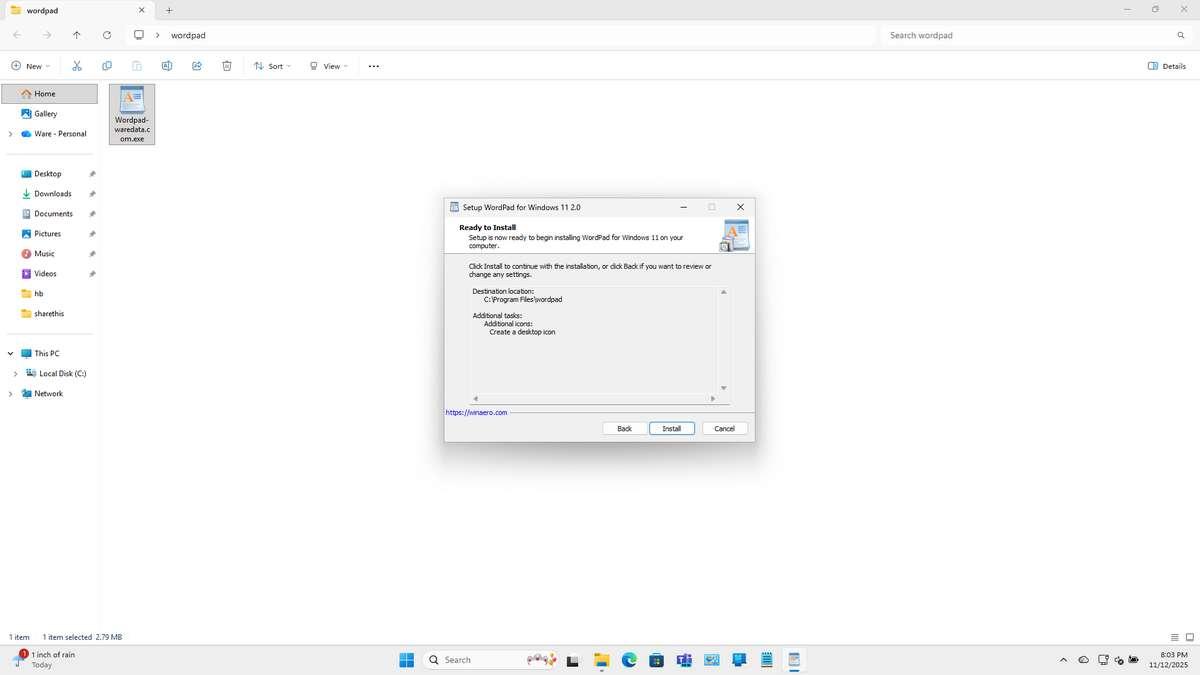The width and height of the screenshot is (1200, 675).
Task: Delete the file using the trash icon
Action: tap(227, 65)
